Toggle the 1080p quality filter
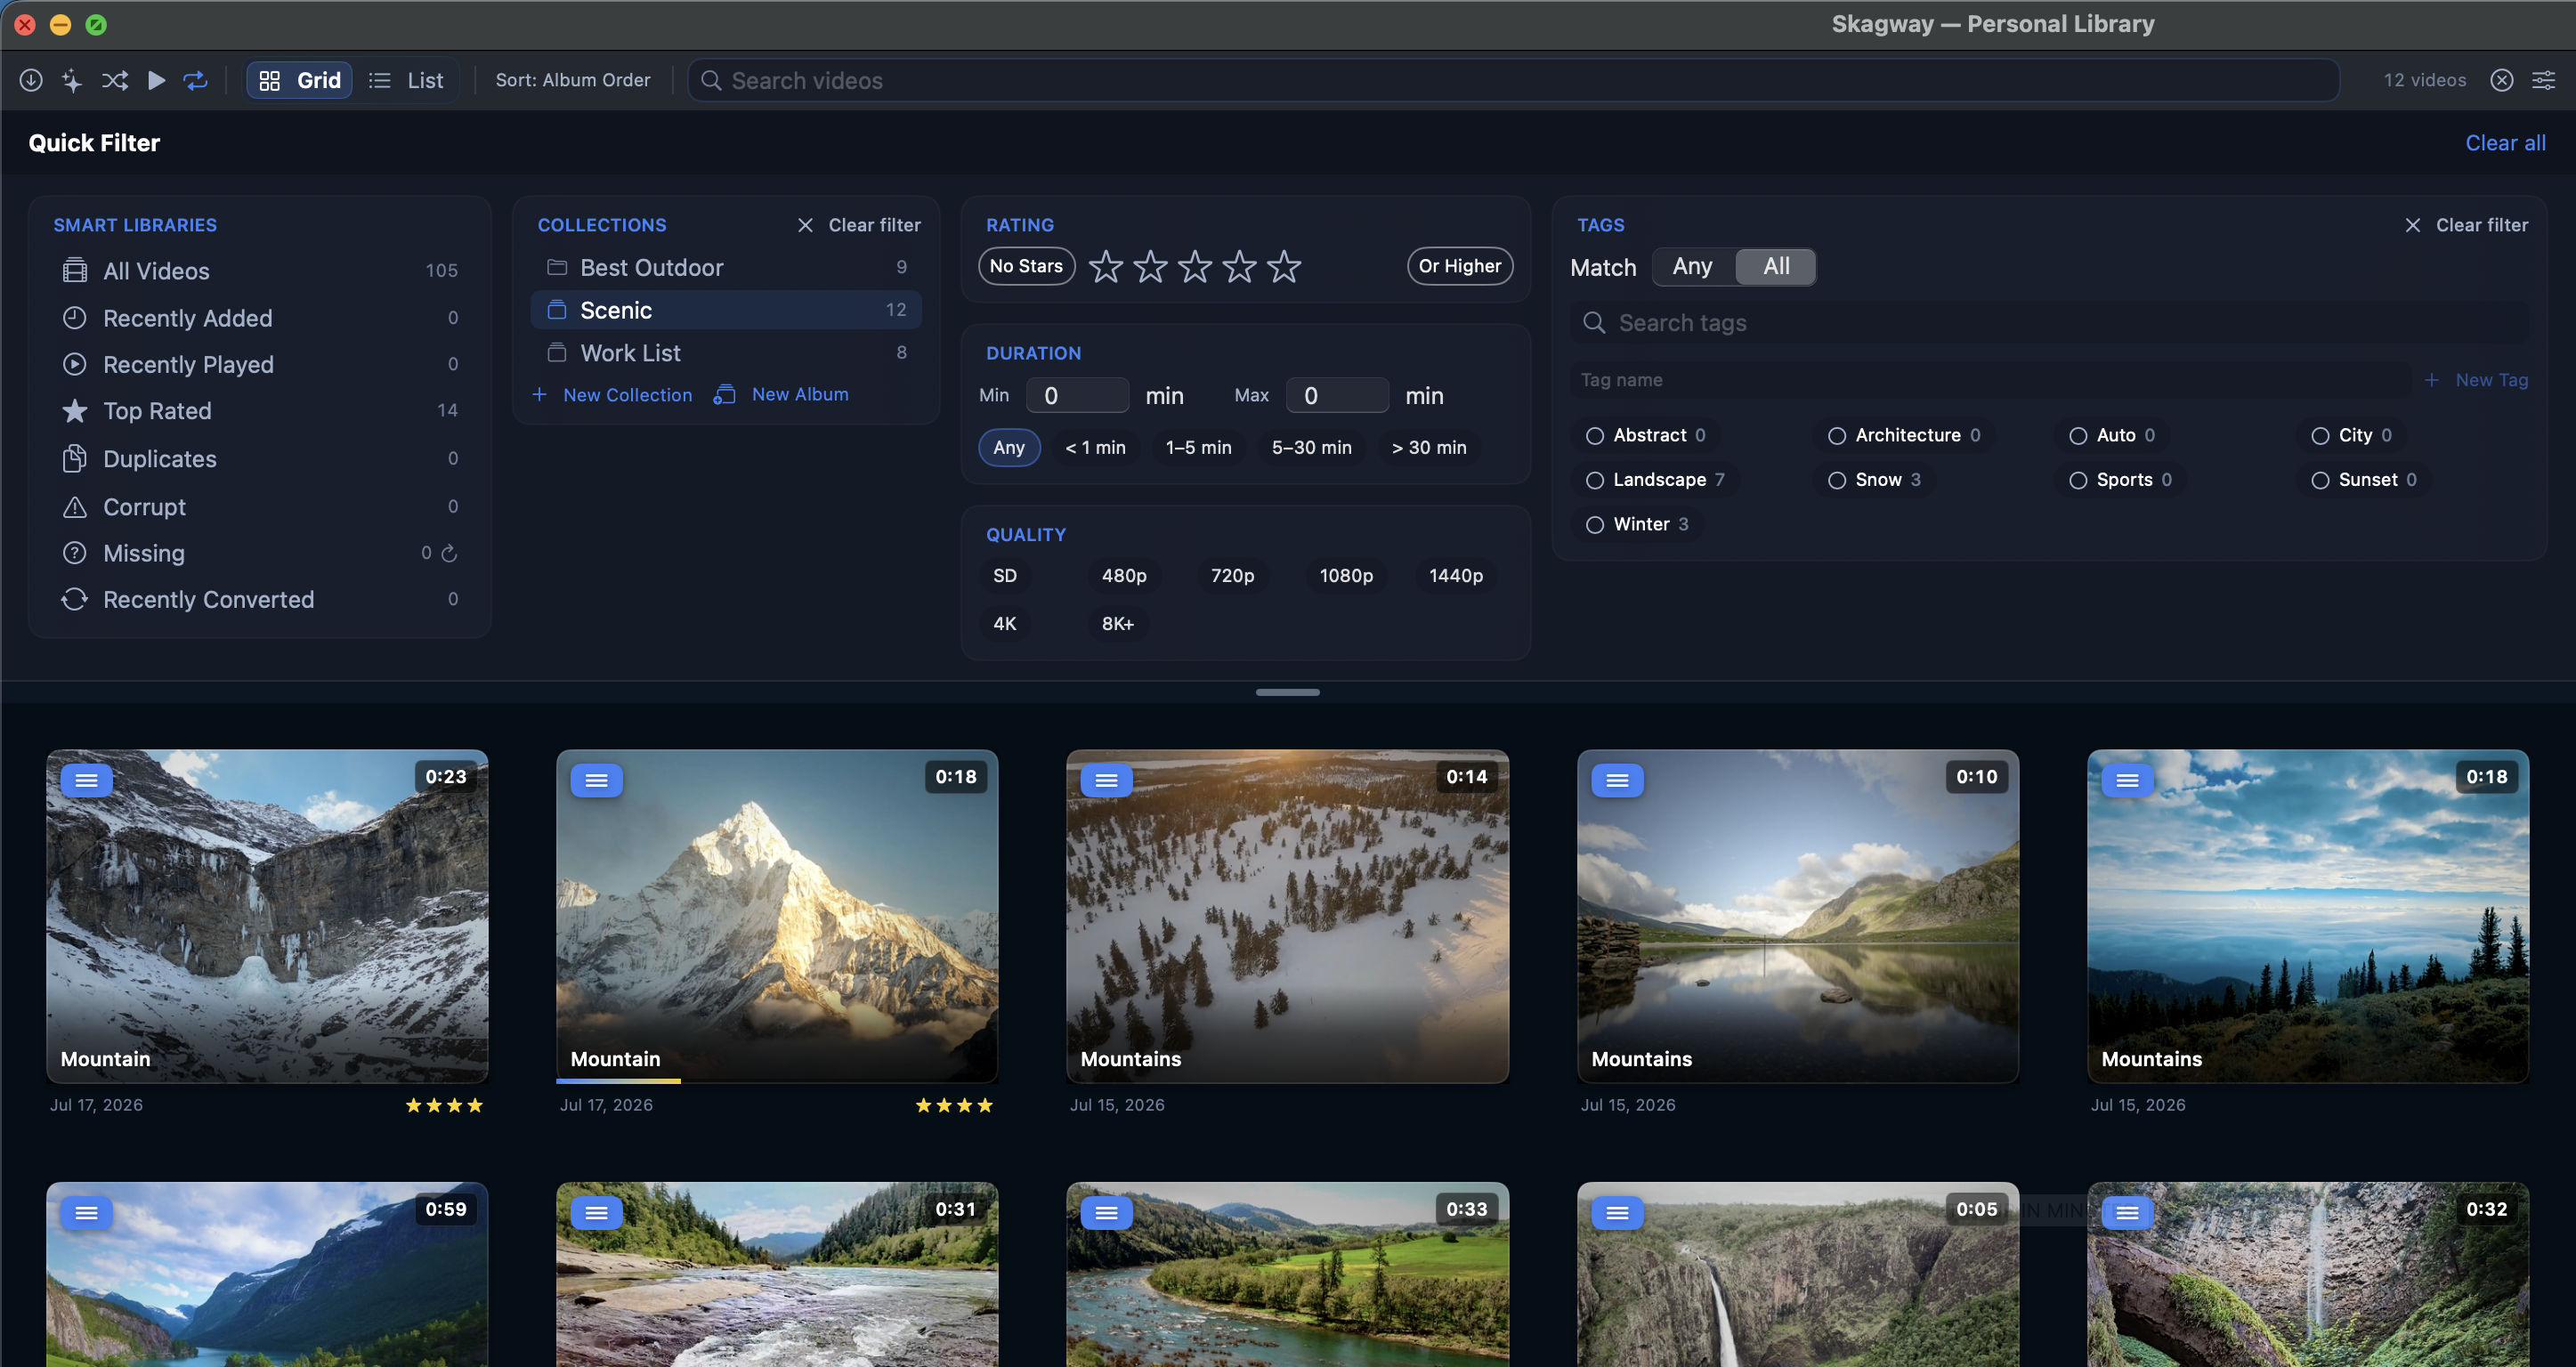The width and height of the screenshot is (2576, 1367). [x=1346, y=575]
